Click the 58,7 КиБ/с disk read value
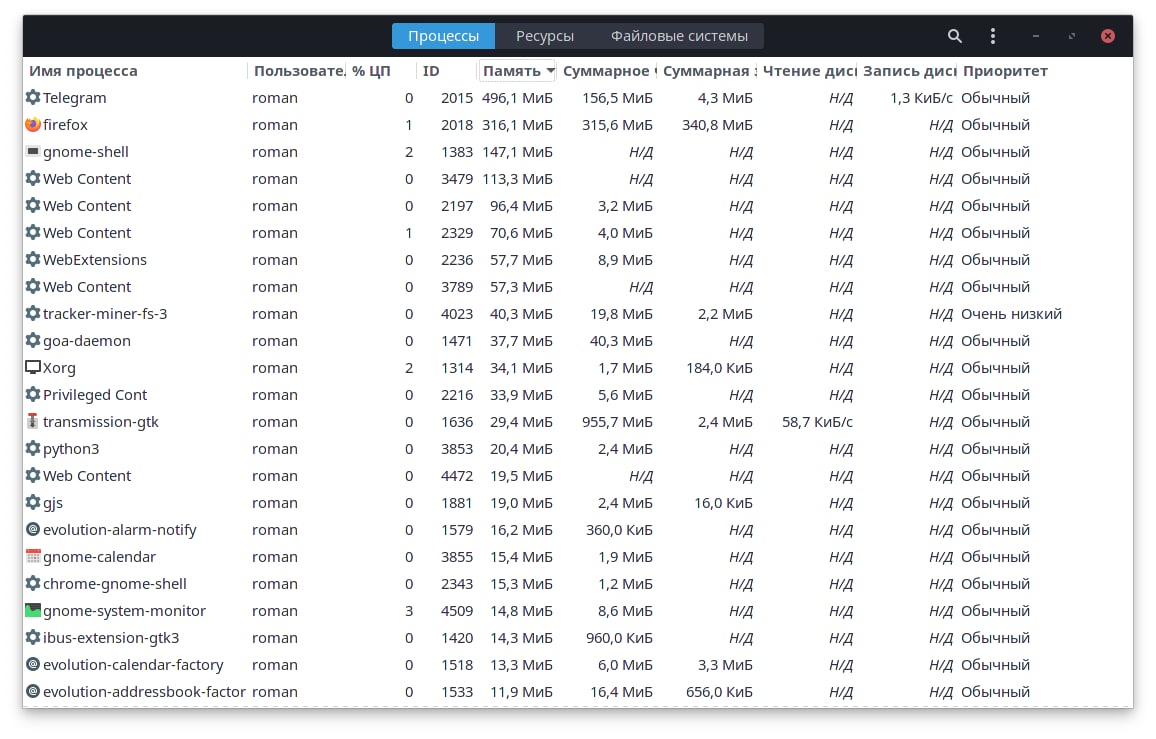The image size is (1156, 739). pos(817,422)
